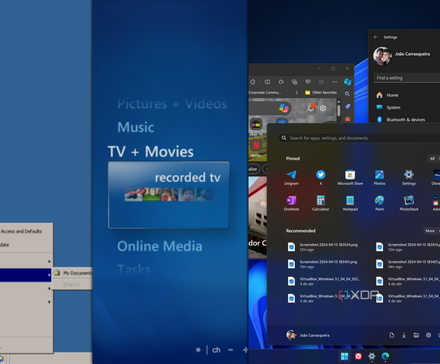The width and height of the screenshot is (440, 364).
Task: Click Access and Defaults menu entry
Action: (21, 231)
